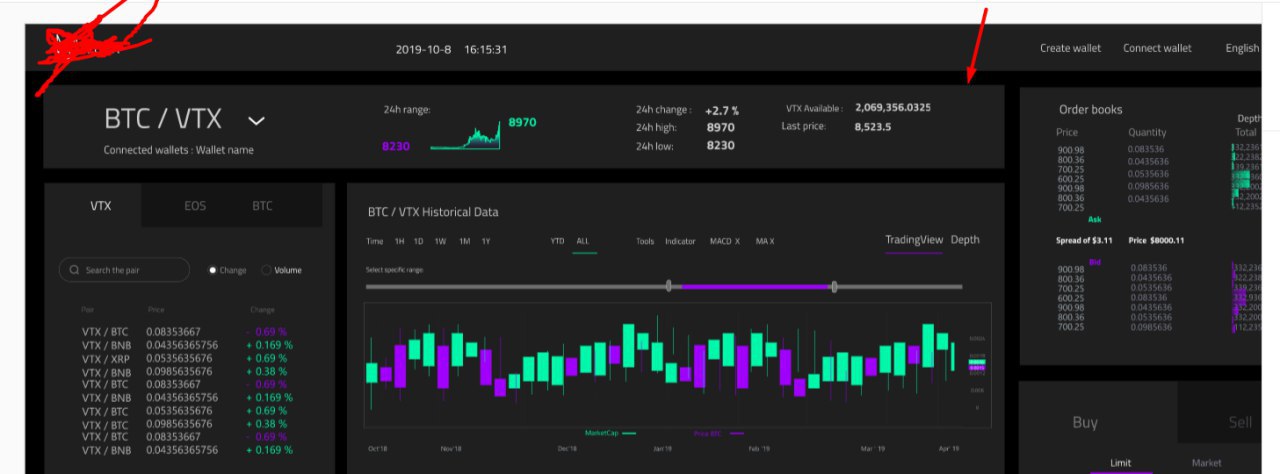The image size is (1280, 474).
Task: Open the English language selector
Action: (x=1242, y=48)
